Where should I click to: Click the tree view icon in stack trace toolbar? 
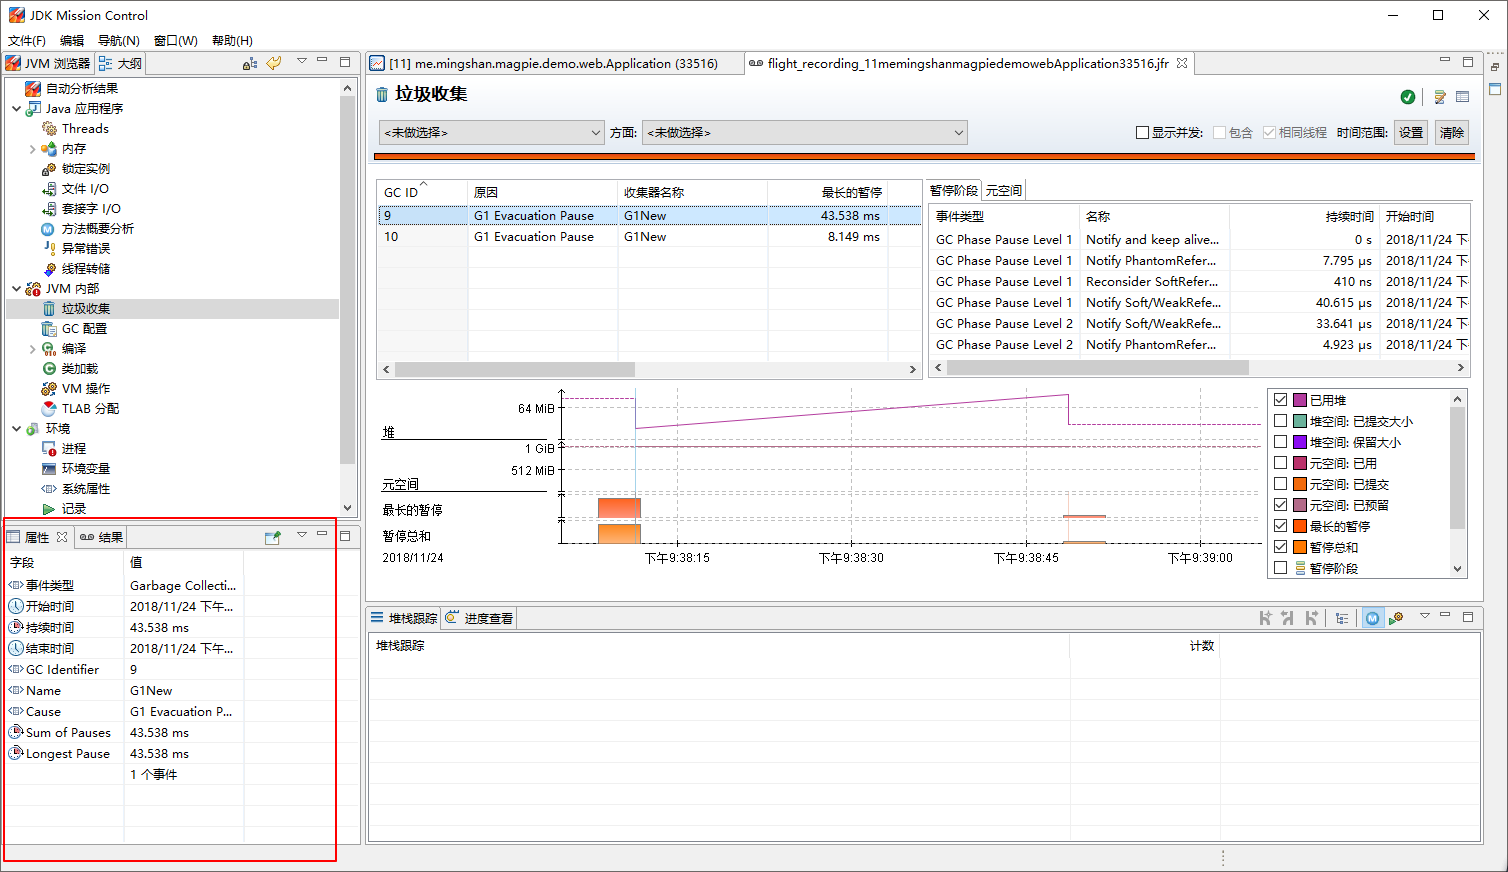click(1342, 618)
